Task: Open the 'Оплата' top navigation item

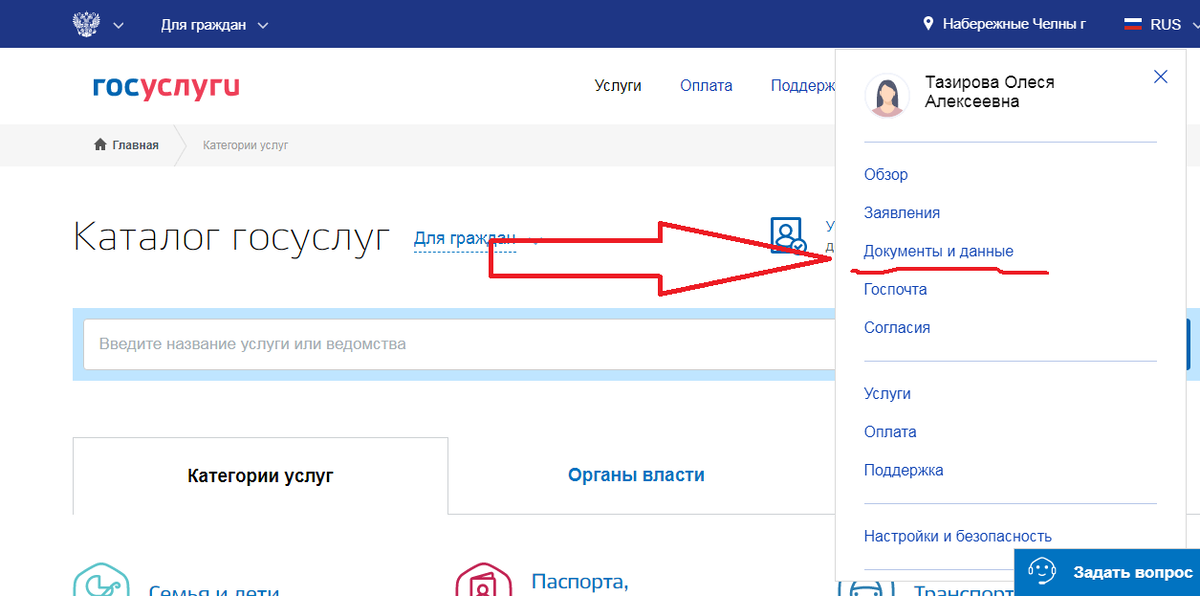Action: pyautogui.click(x=706, y=86)
